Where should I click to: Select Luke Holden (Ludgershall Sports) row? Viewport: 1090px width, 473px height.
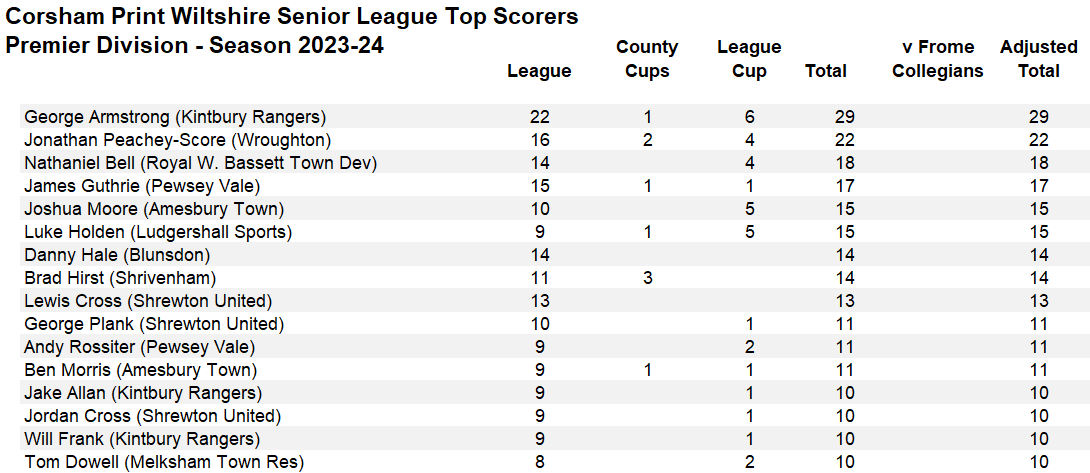click(x=158, y=232)
